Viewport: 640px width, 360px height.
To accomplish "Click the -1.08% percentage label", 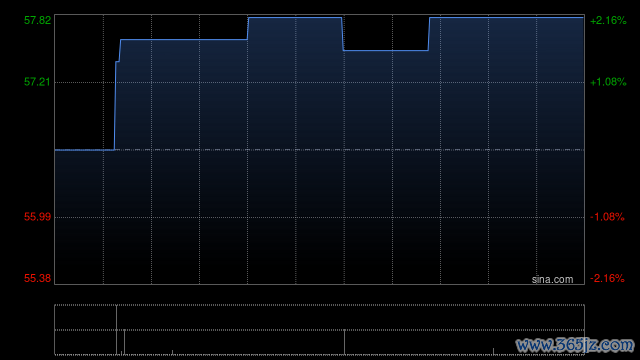I will [x=607, y=217].
